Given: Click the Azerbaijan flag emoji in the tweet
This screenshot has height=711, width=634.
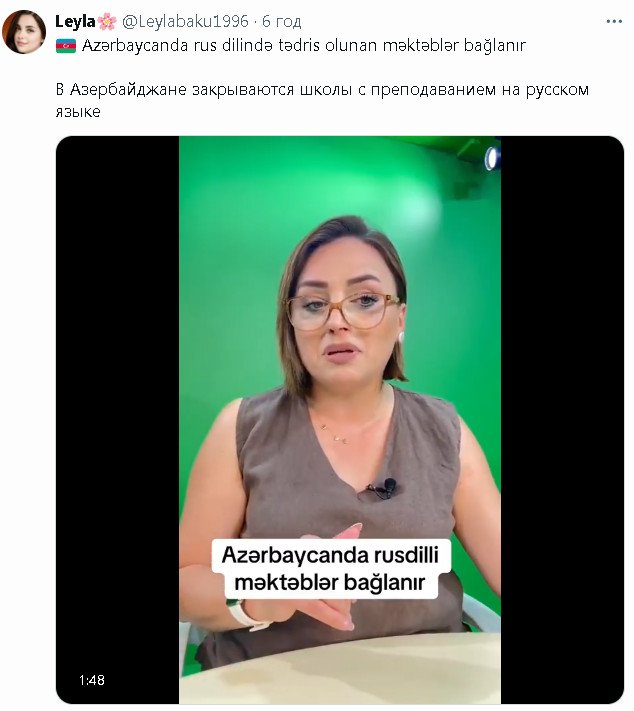Looking at the screenshot, I should [x=66, y=46].
